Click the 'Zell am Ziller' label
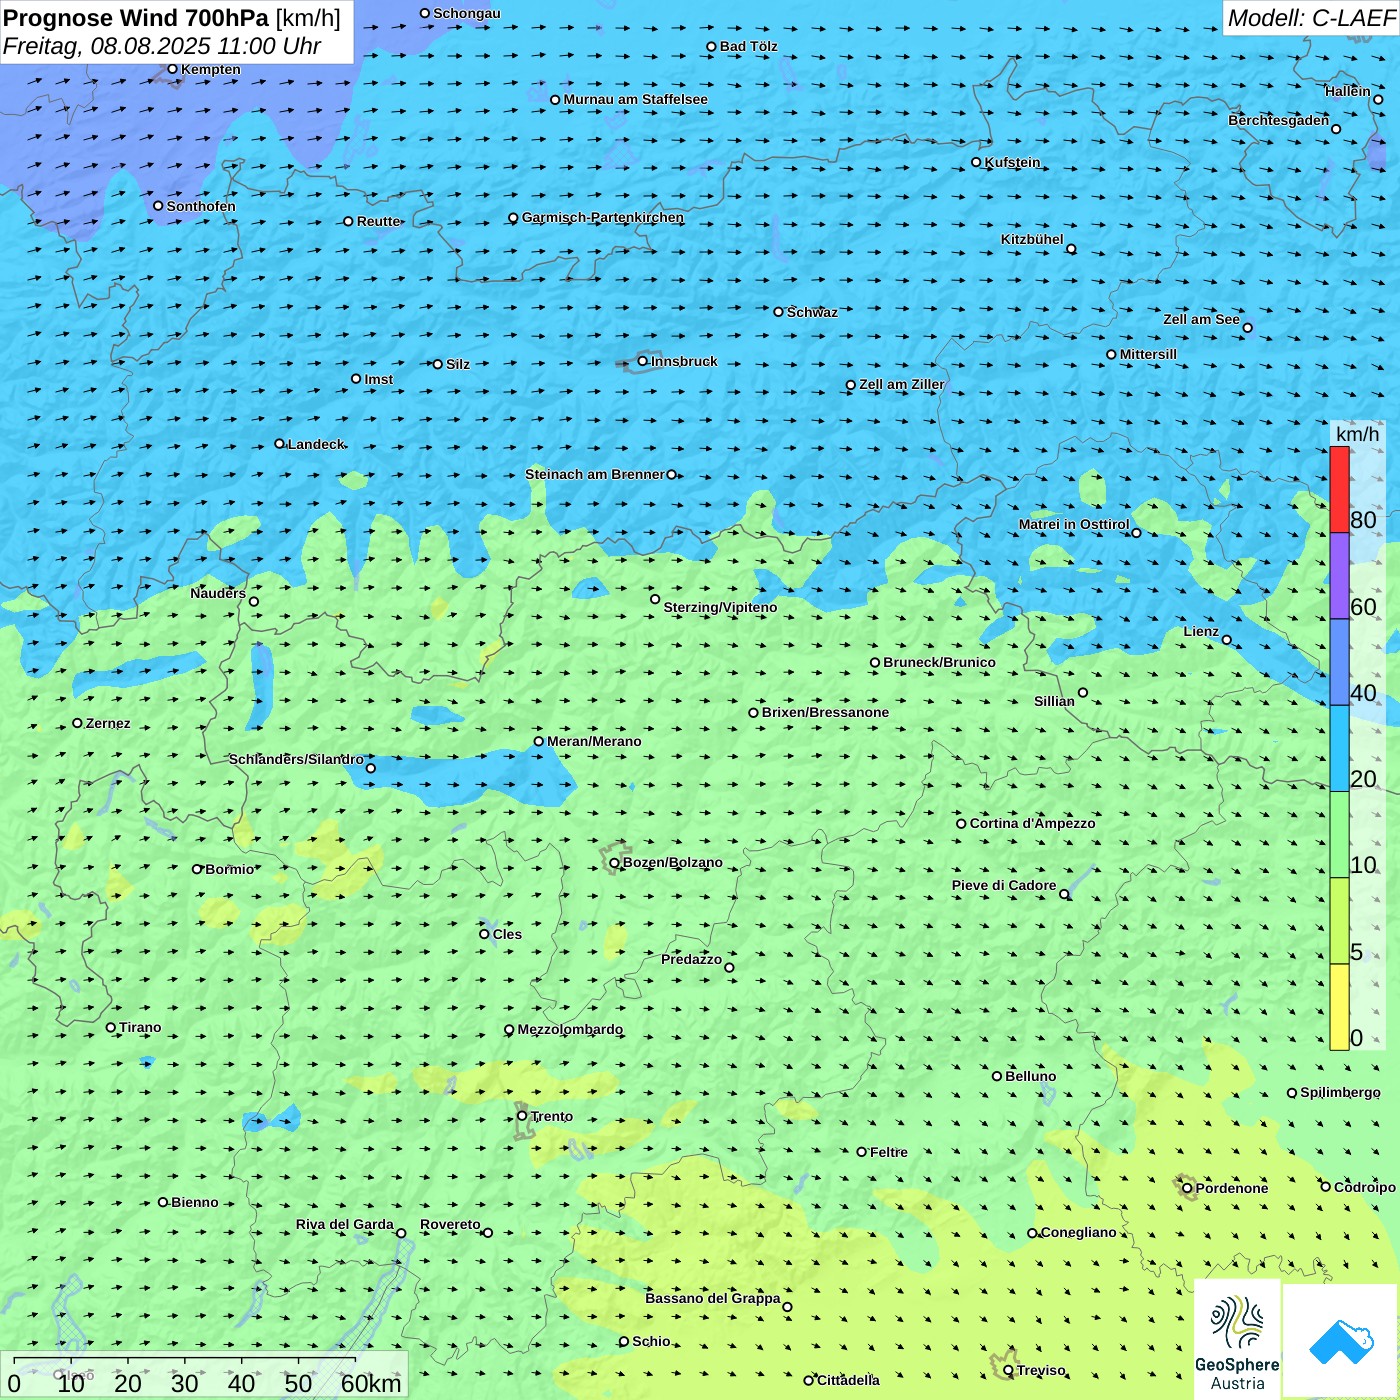 tap(902, 384)
